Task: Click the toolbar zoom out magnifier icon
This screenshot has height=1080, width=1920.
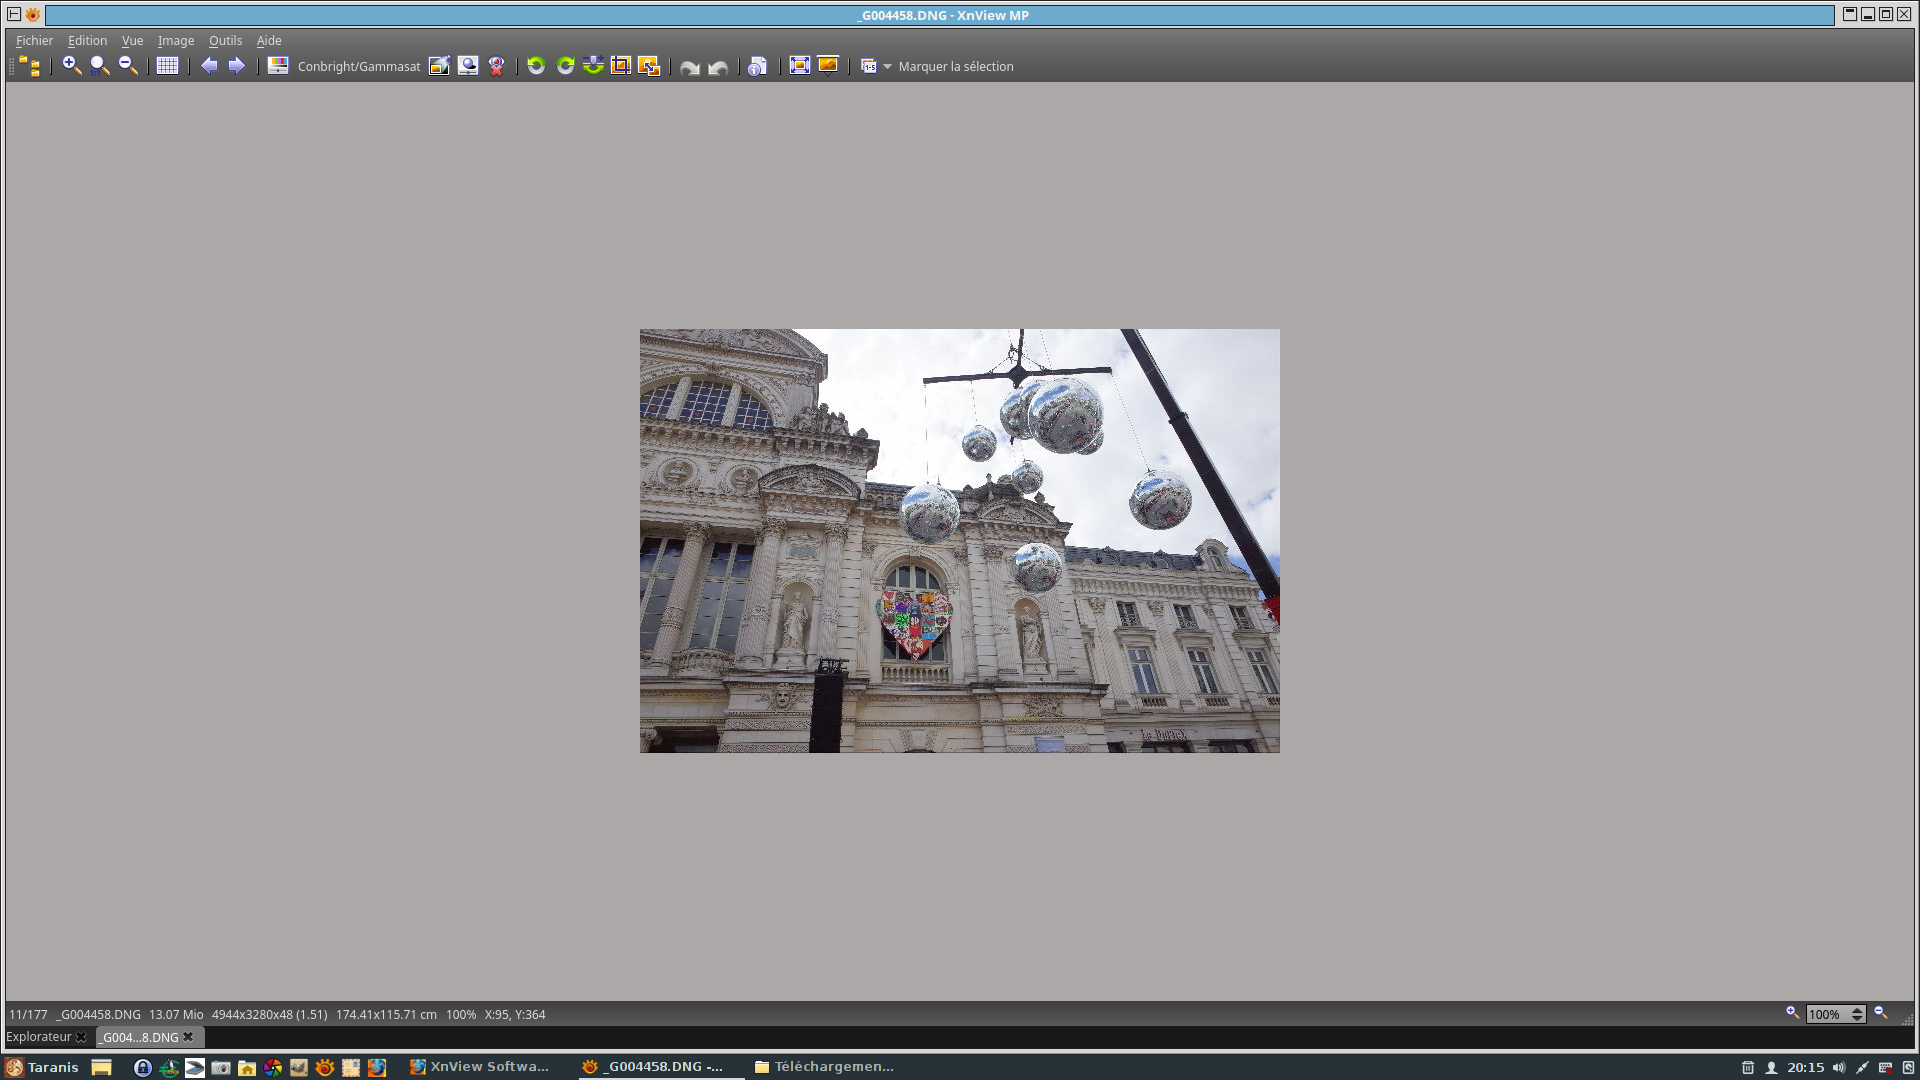Action: tap(128, 66)
